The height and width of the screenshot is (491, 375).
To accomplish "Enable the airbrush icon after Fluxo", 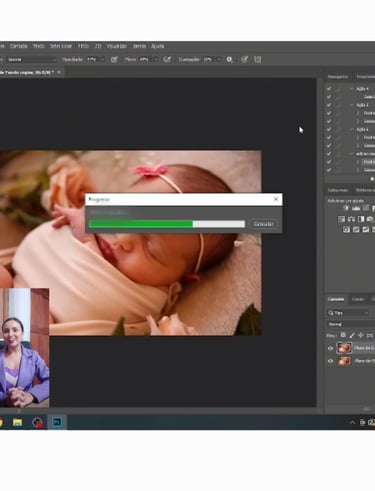I will coord(167,60).
